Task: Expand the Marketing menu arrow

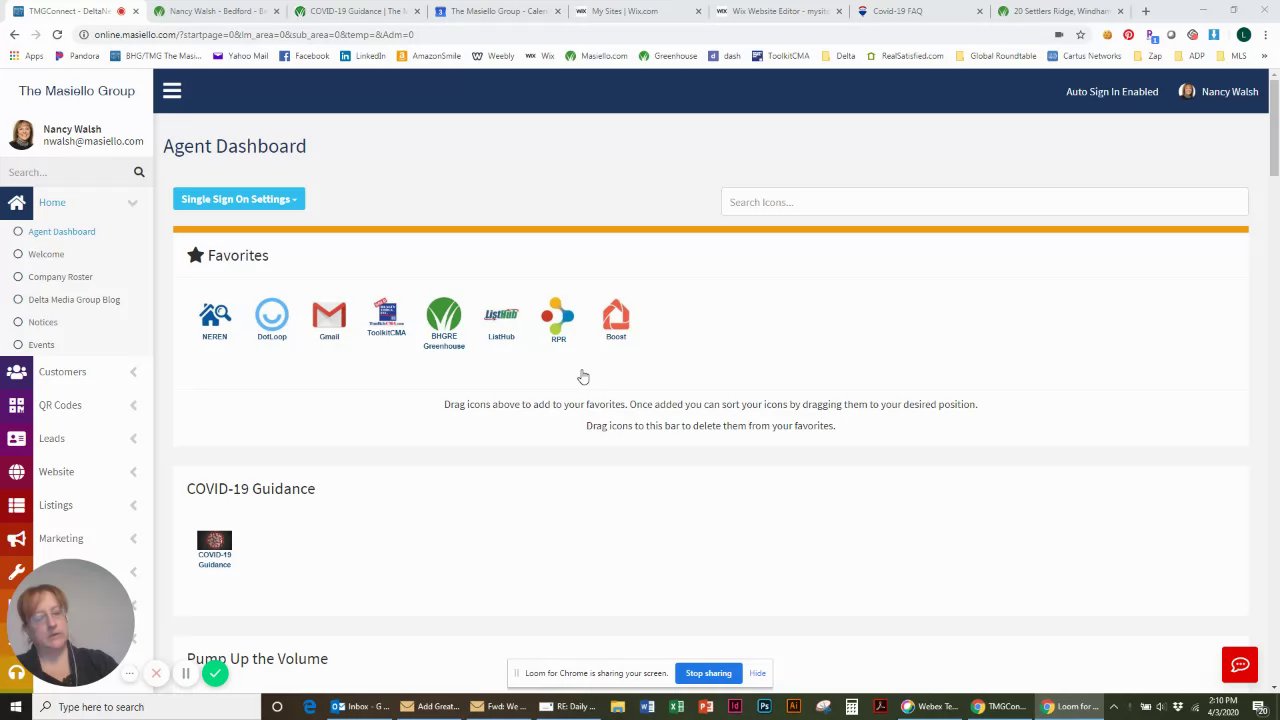Action: [133, 539]
